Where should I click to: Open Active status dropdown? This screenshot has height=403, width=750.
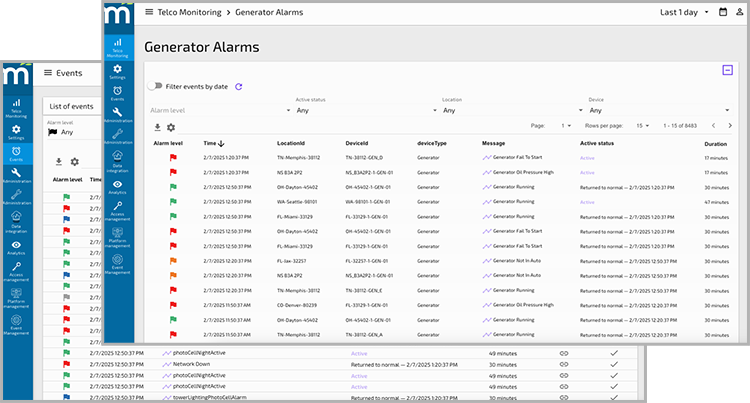(x=366, y=110)
